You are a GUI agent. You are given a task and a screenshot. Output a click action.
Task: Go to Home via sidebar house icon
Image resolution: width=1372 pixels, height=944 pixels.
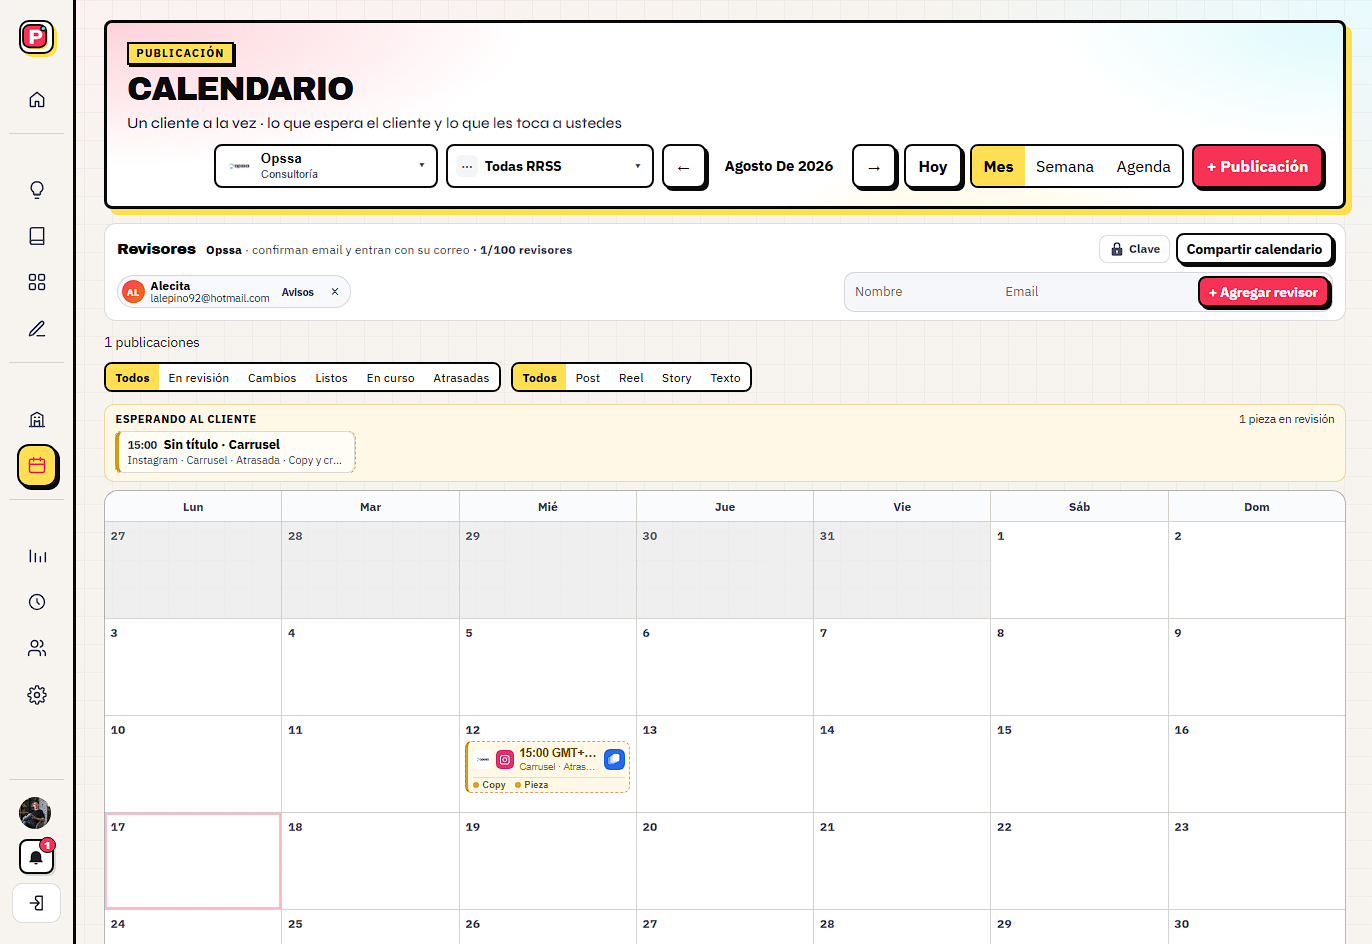point(37,99)
